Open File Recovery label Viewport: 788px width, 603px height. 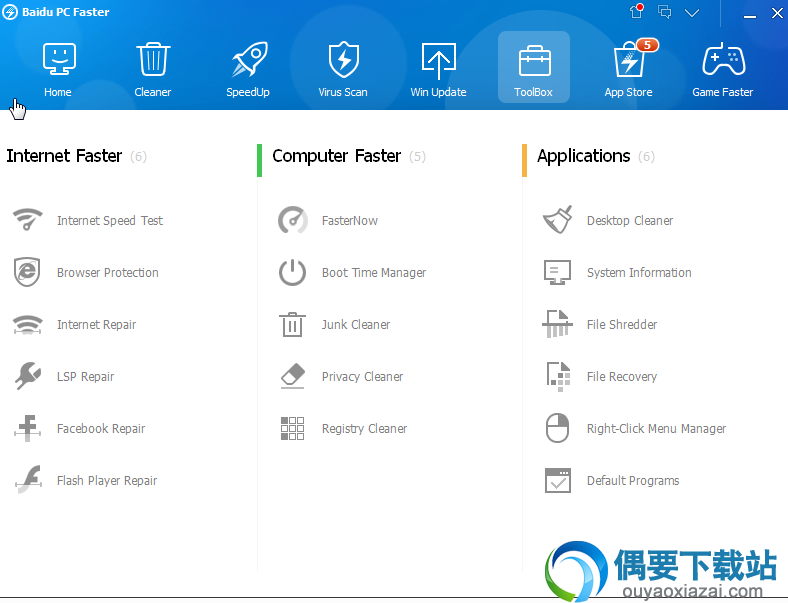pos(622,377)
